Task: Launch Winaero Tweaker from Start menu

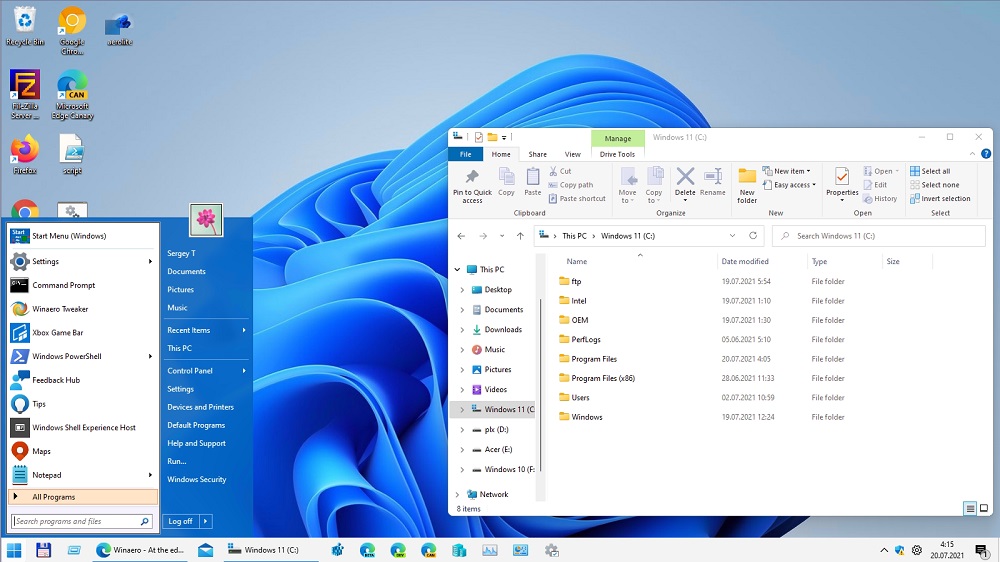Action: 60,309
